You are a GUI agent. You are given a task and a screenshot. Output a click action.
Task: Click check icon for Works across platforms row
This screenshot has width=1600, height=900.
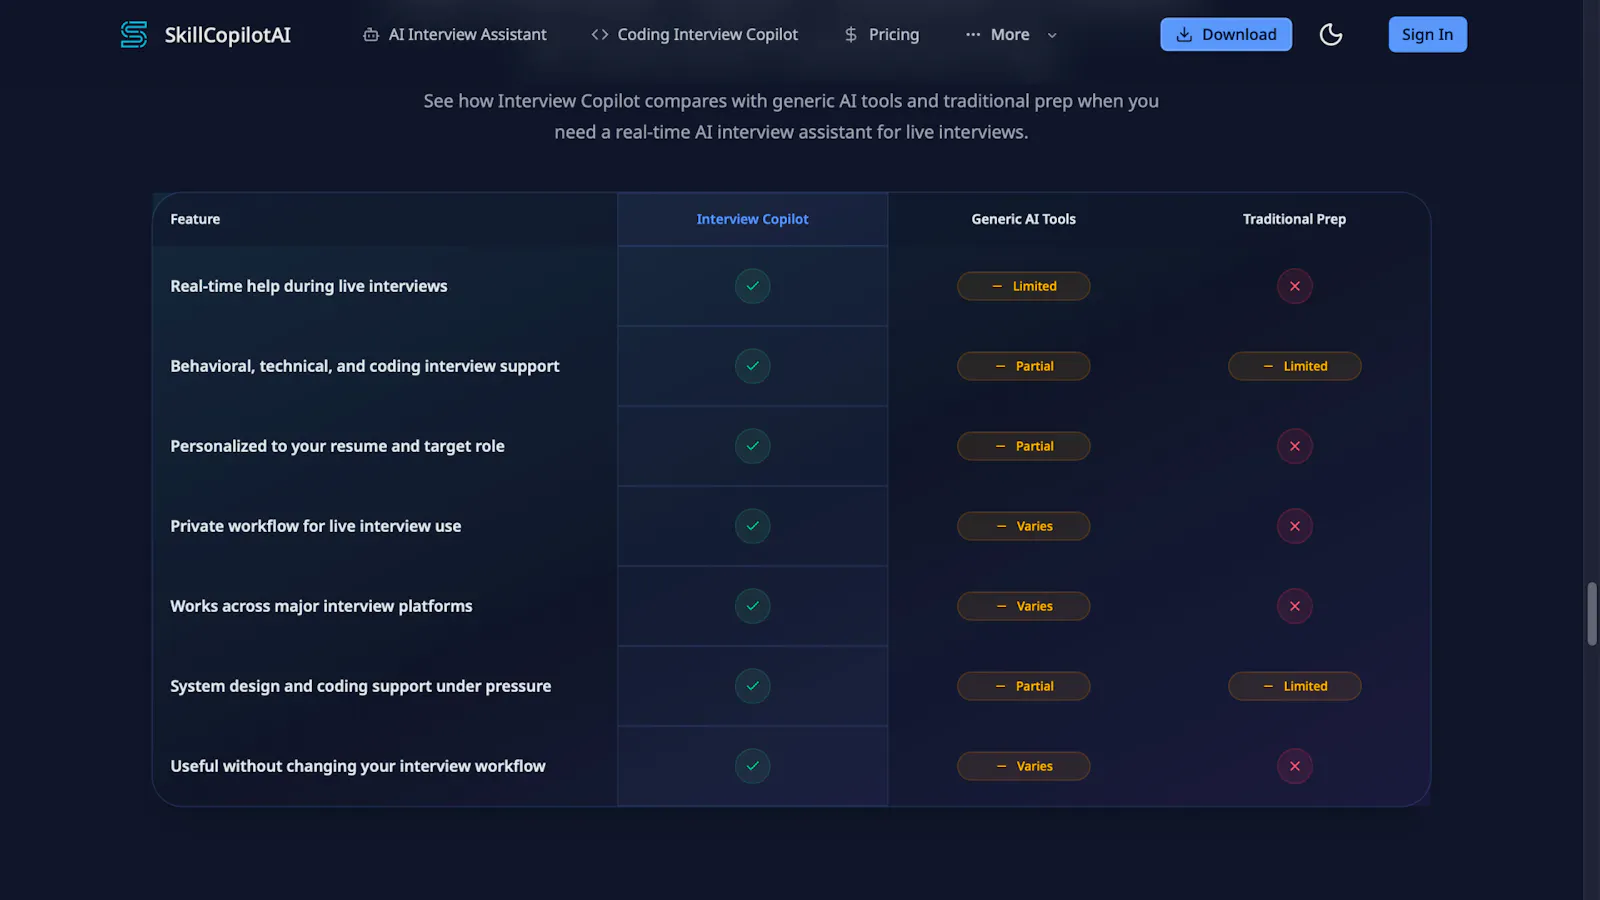[753, 606]
